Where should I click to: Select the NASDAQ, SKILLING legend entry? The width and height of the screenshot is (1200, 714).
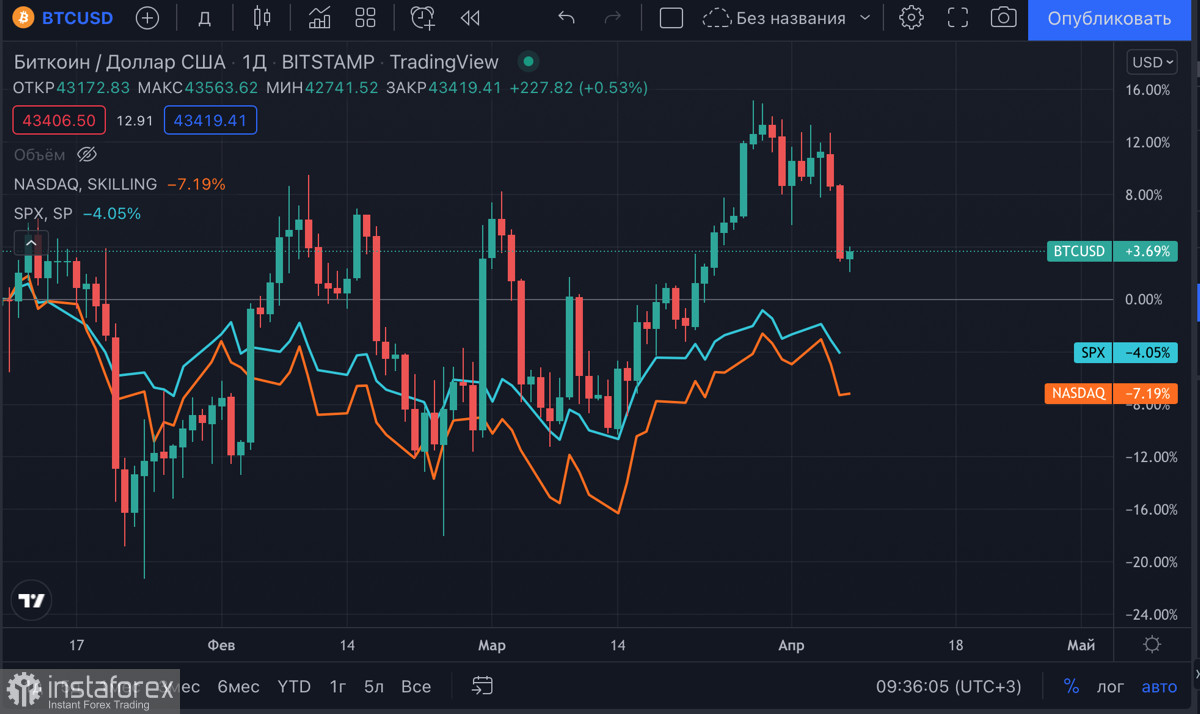tap(85, 184)
